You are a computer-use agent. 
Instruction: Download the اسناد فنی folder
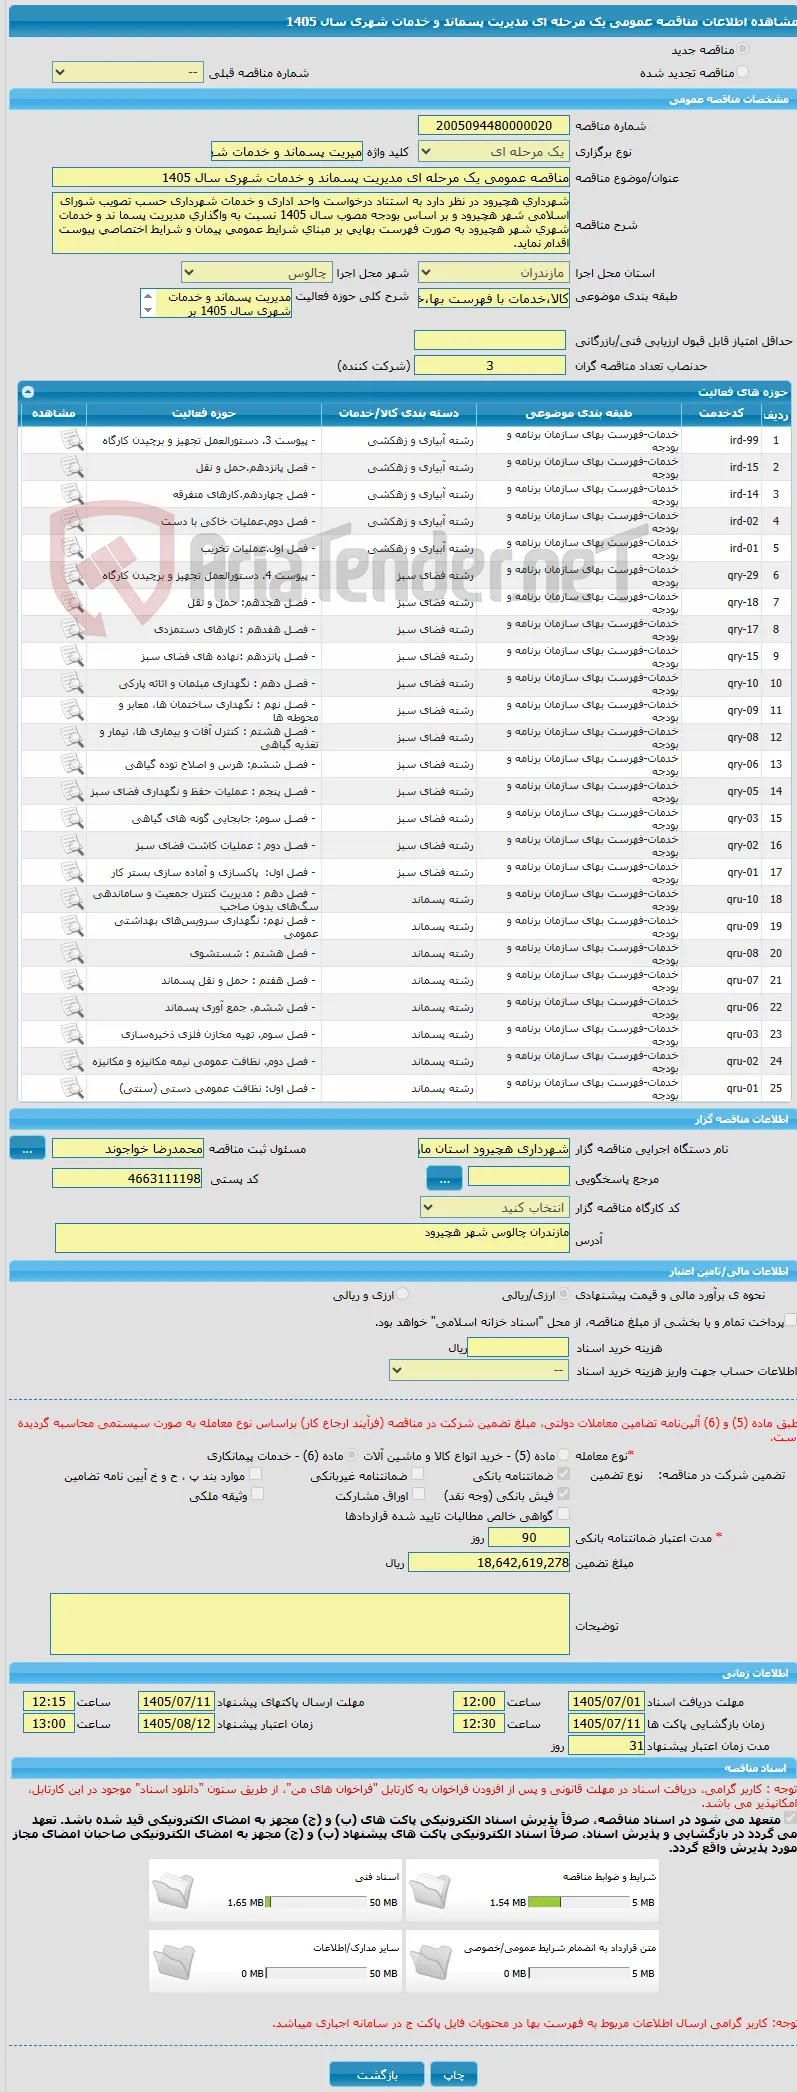pyautogui.click(x=174, y=1889)
